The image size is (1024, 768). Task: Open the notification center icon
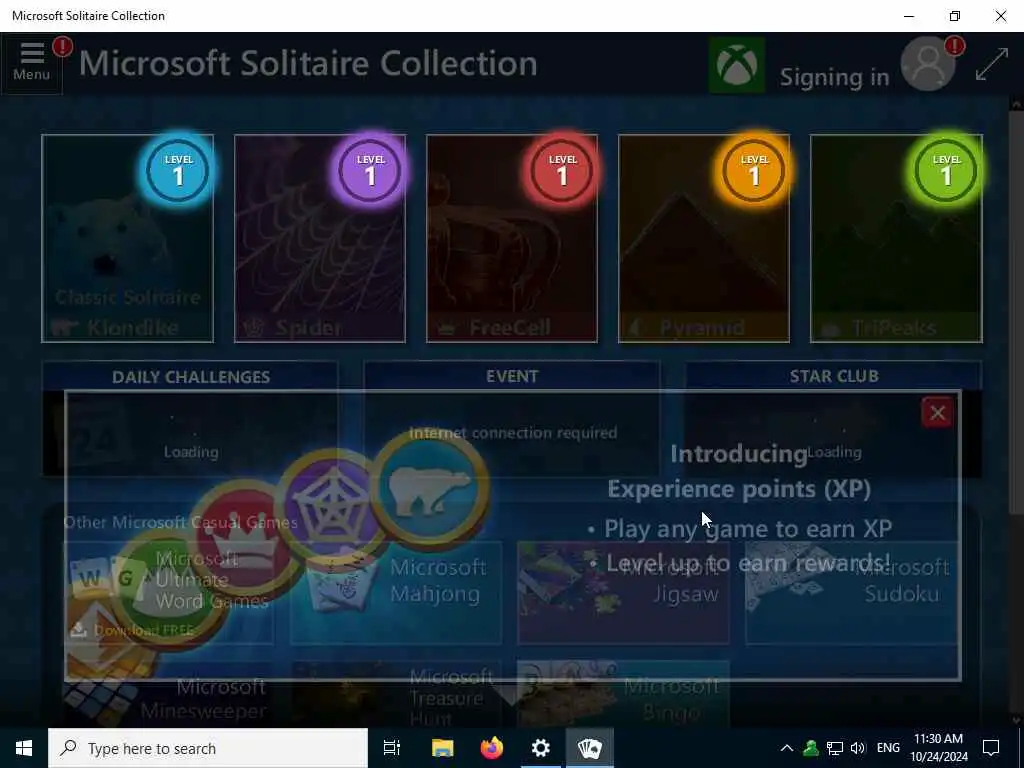coord(991,748)
